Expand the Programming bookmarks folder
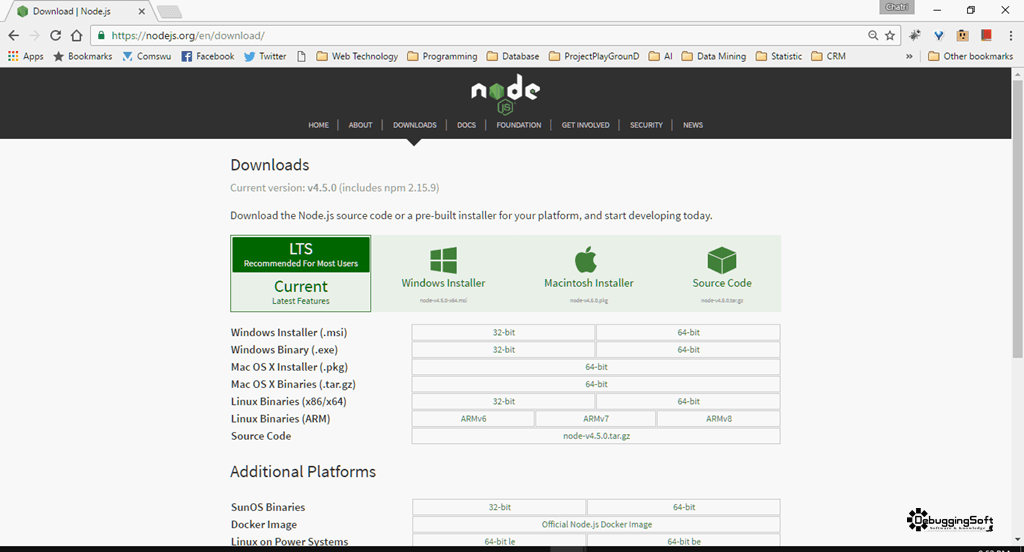Image resolution: width=1024 pixels, height=552 pixels. click(x=442, y=56)
